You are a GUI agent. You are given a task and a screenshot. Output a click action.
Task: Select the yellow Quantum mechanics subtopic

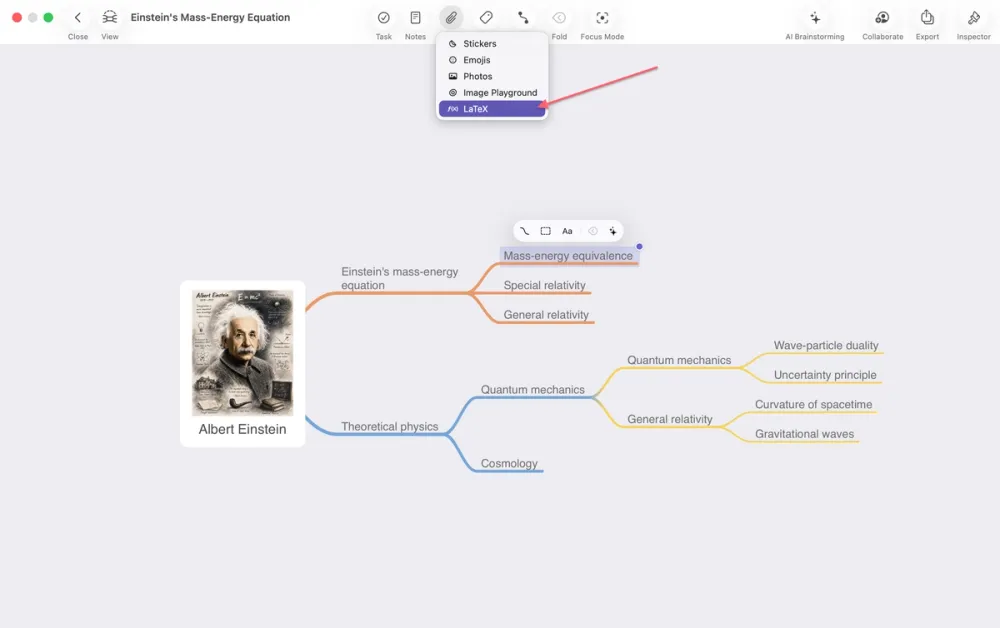(679, 360)
